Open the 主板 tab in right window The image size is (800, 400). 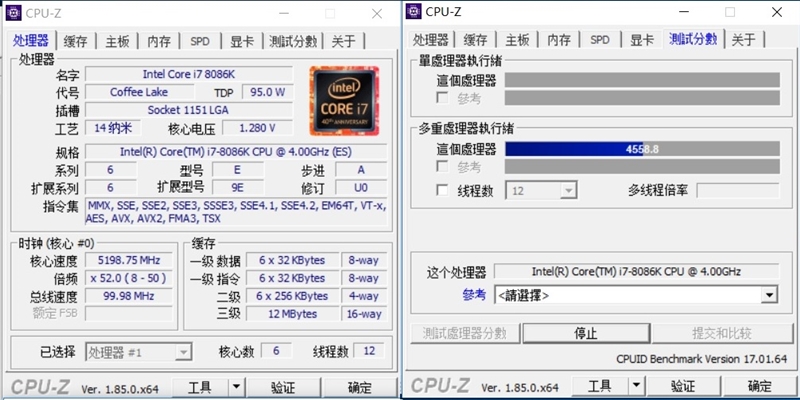click(517, 40)
